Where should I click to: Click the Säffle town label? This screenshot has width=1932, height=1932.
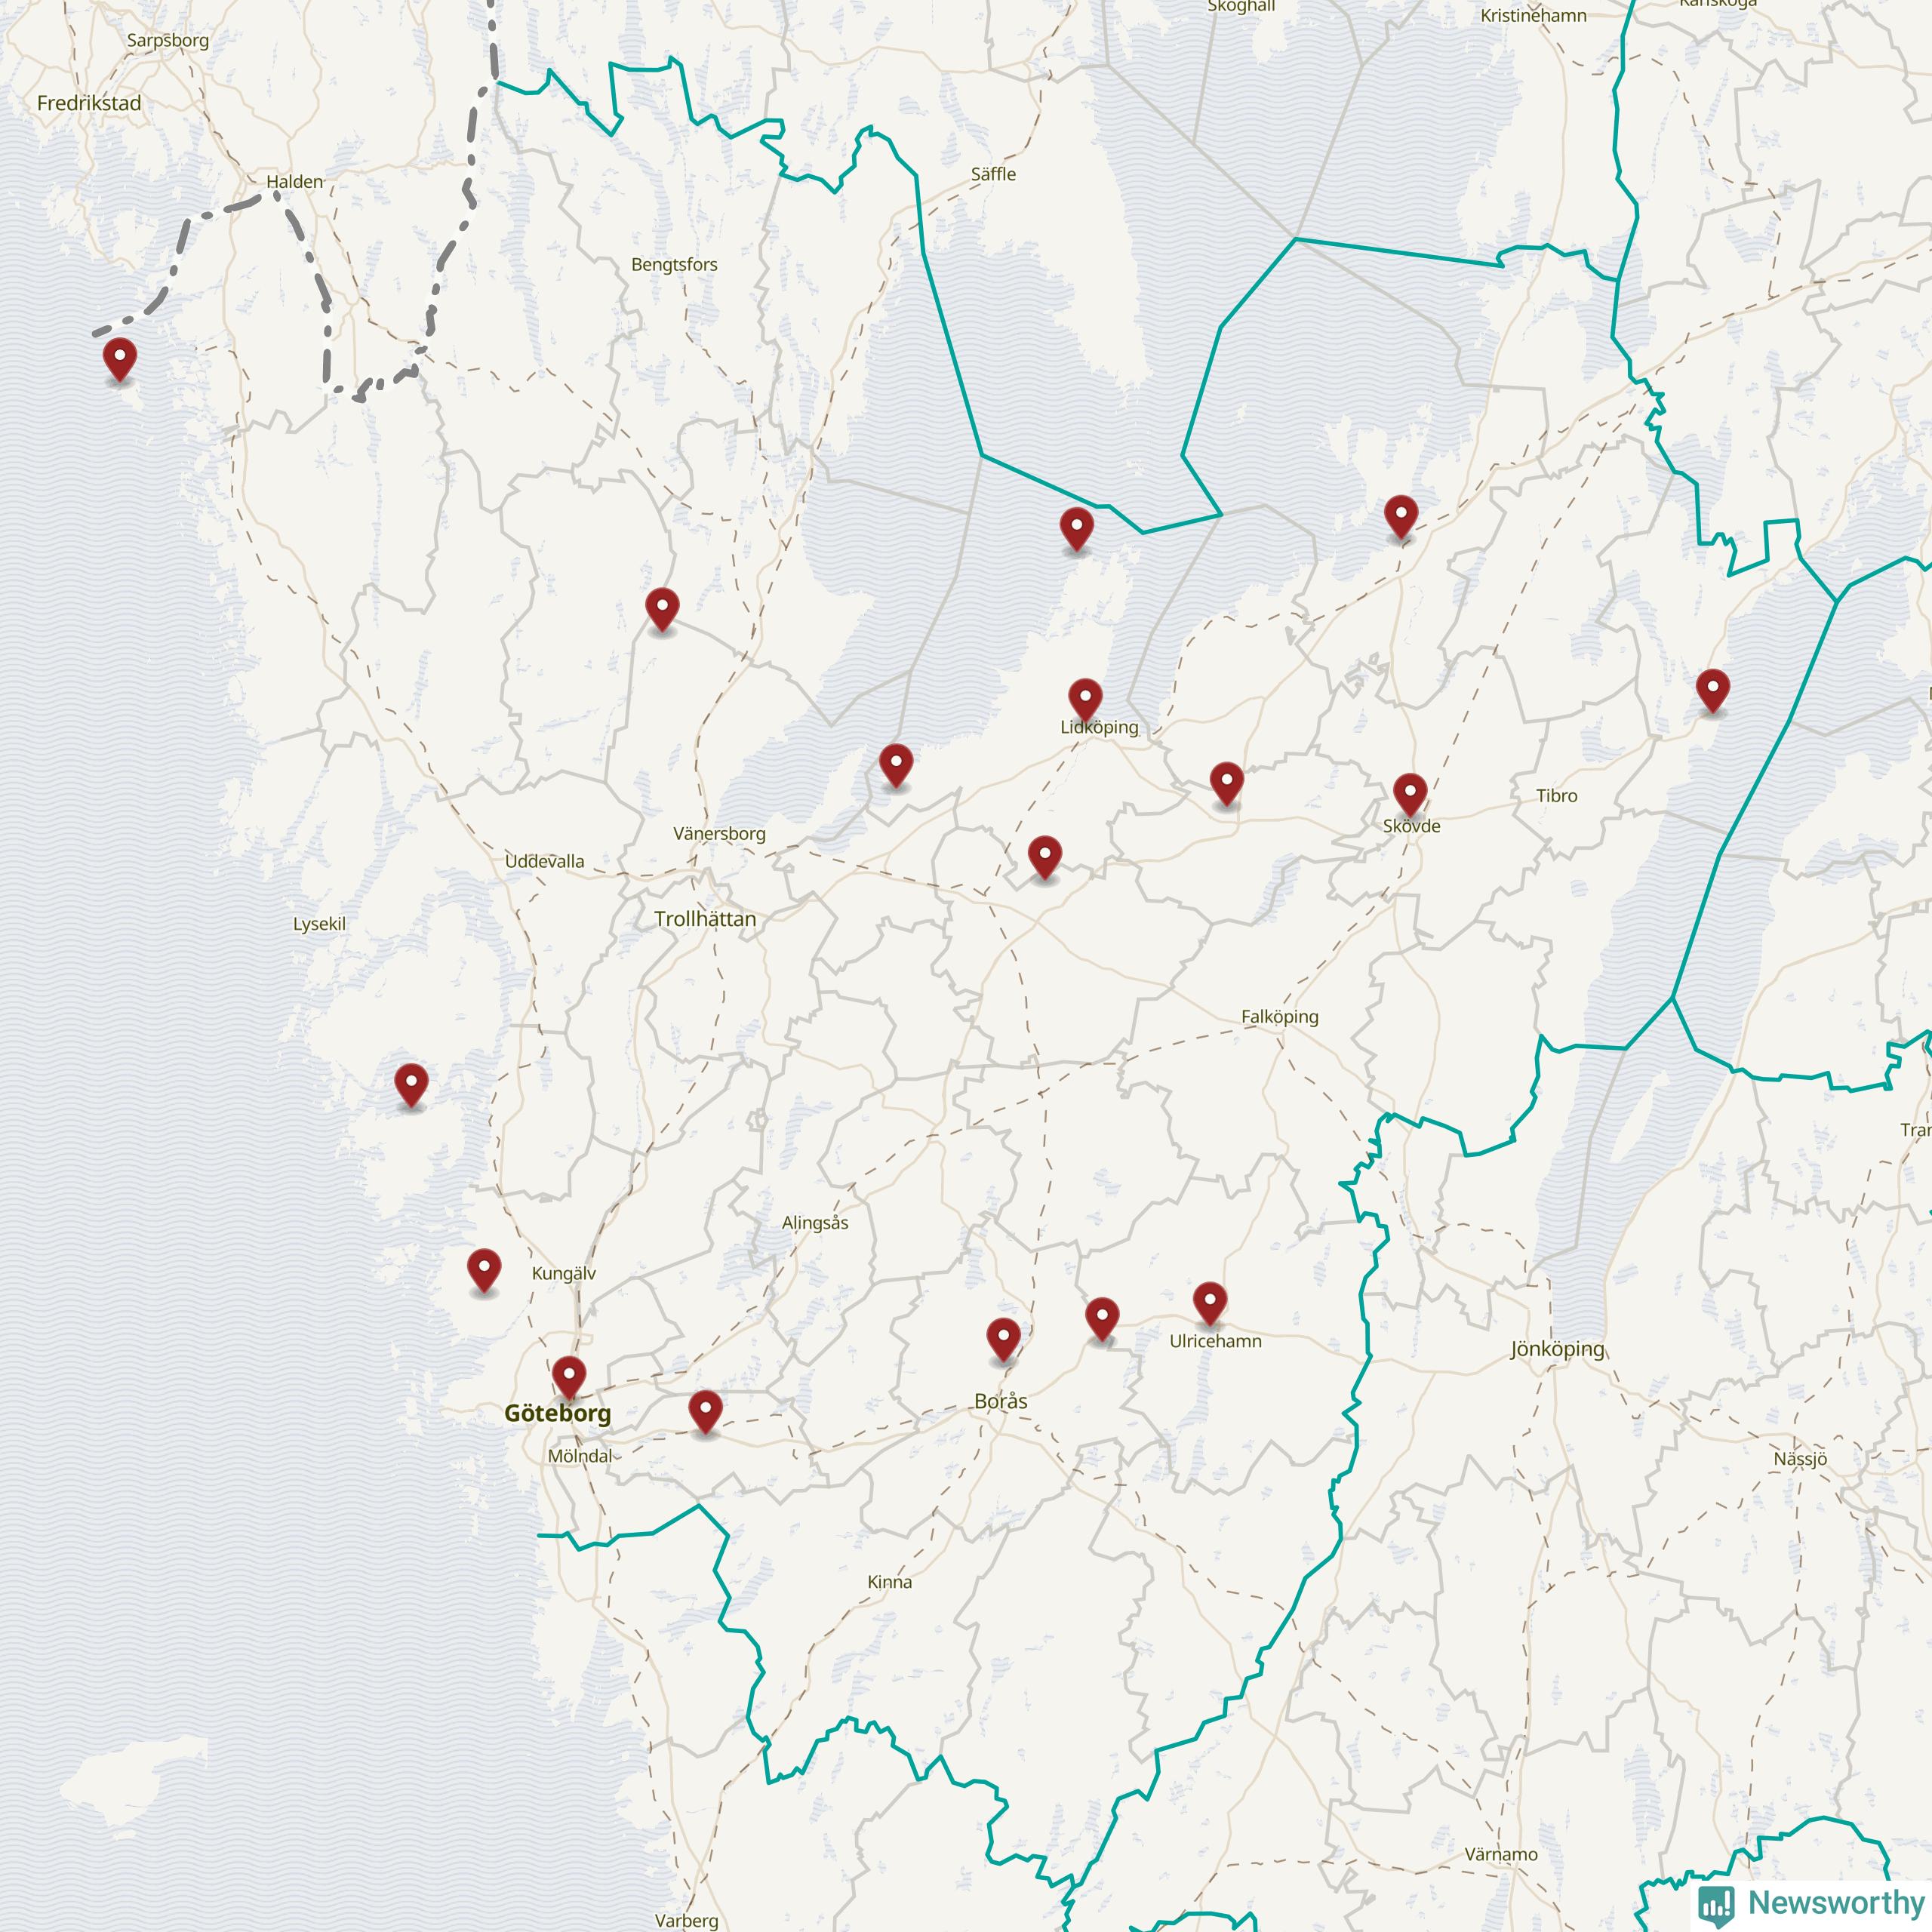click(993, 174)
